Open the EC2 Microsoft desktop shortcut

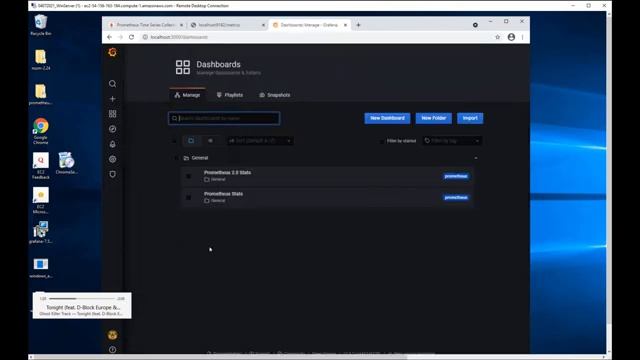40,200
